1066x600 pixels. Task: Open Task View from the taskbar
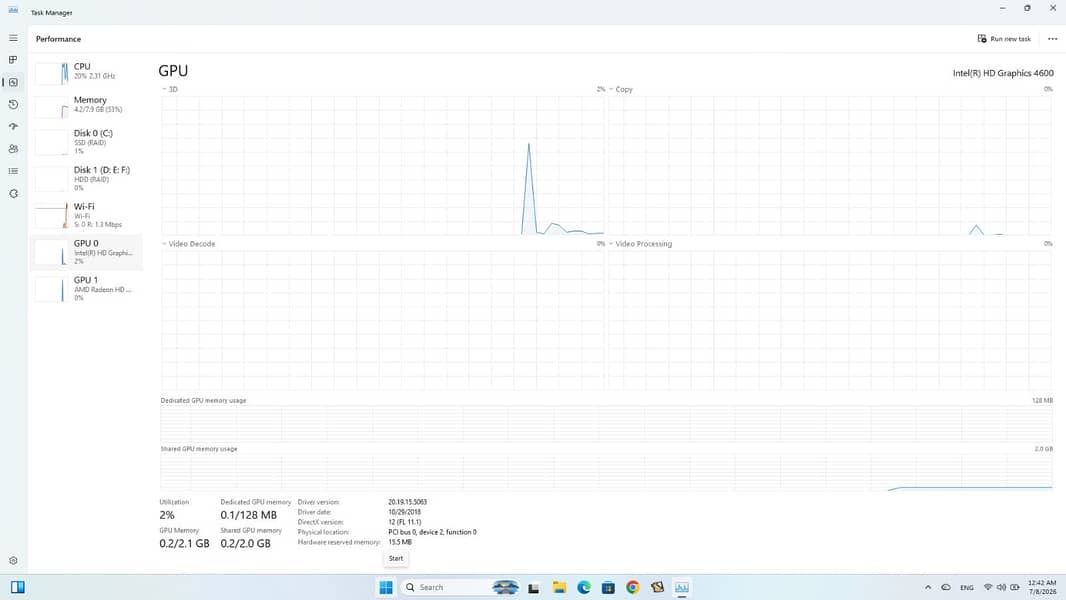coord(534,588)
